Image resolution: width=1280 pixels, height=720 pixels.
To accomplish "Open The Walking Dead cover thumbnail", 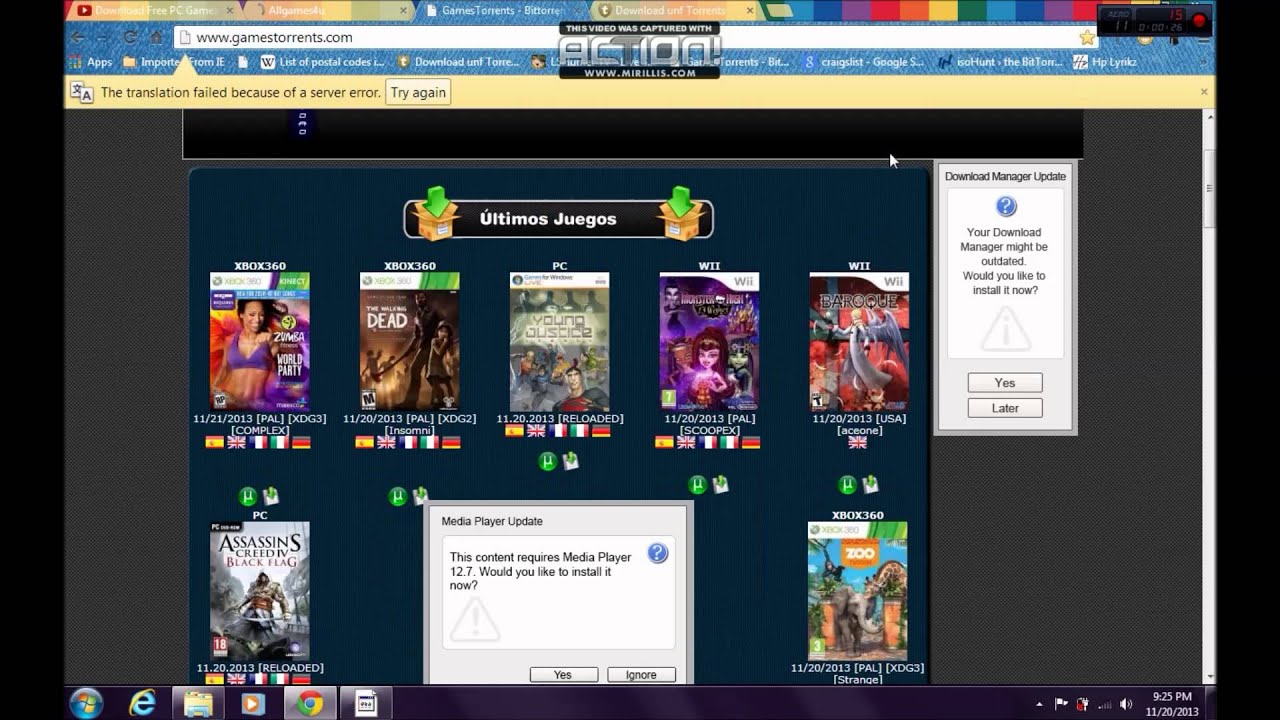I will tap(409, 341).
